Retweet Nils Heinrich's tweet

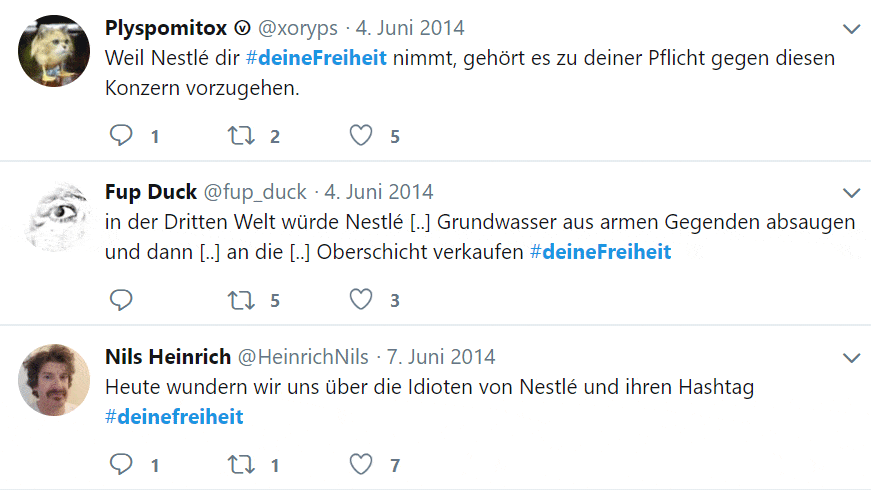pyautogui.click(x=241, y=464)
